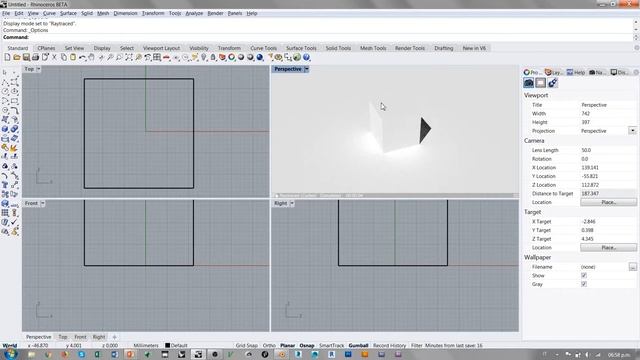Click the Camera Location Place button

[608, 202]
